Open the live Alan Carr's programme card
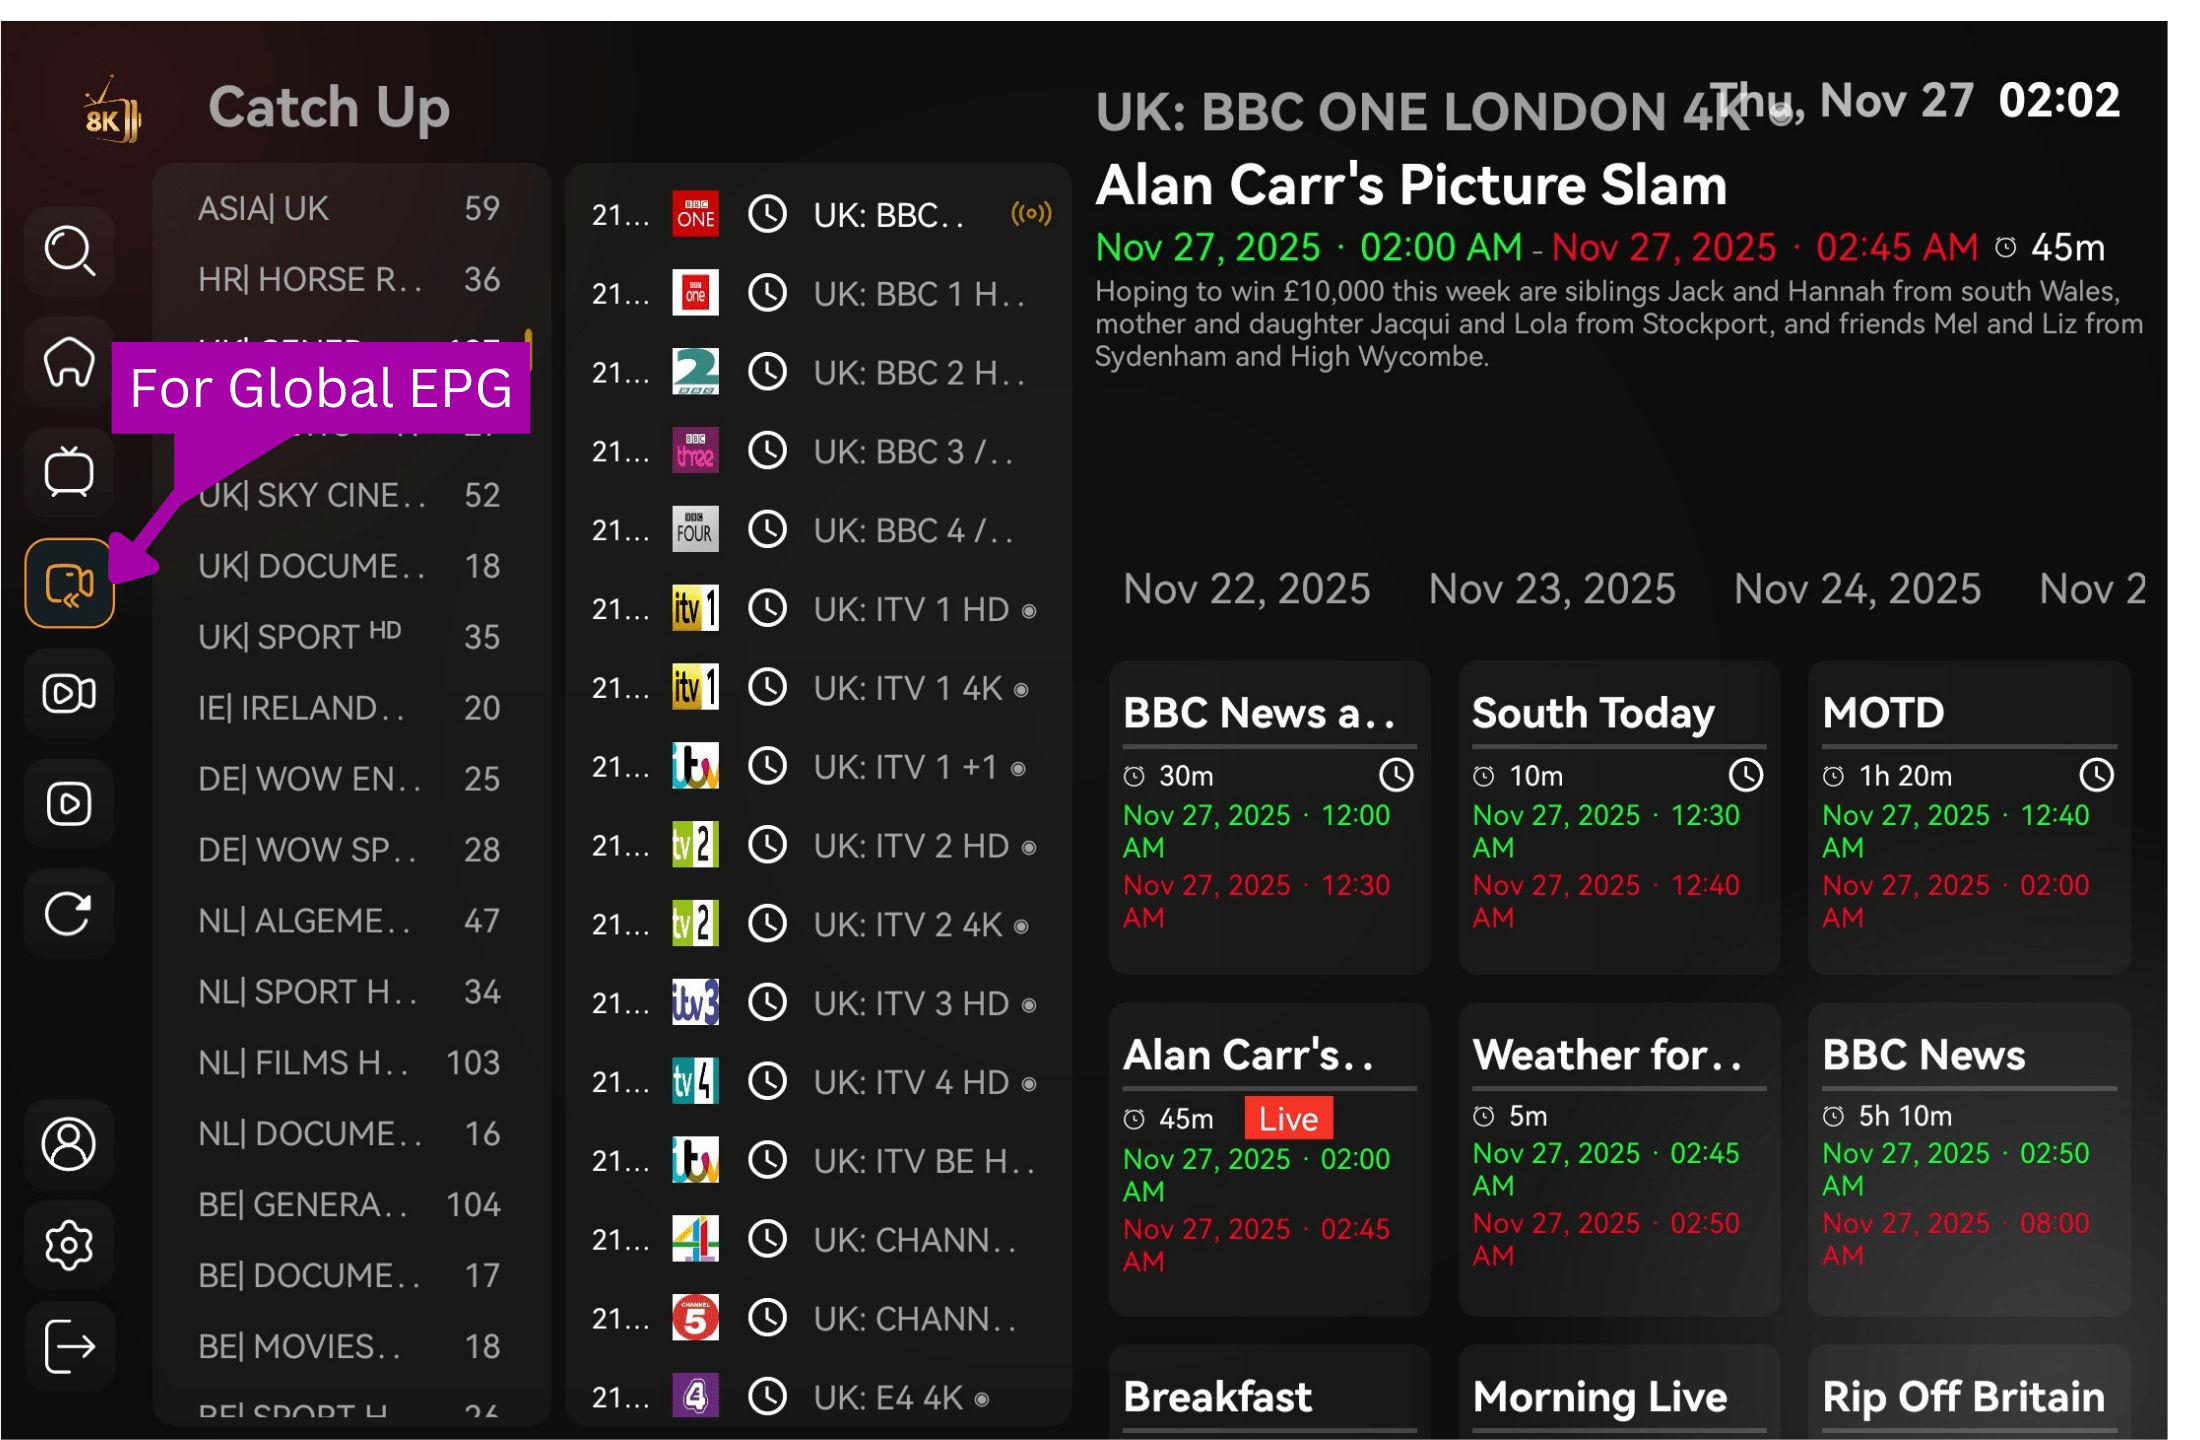2200x1440 pixels. click(x=1269, y=1159)
